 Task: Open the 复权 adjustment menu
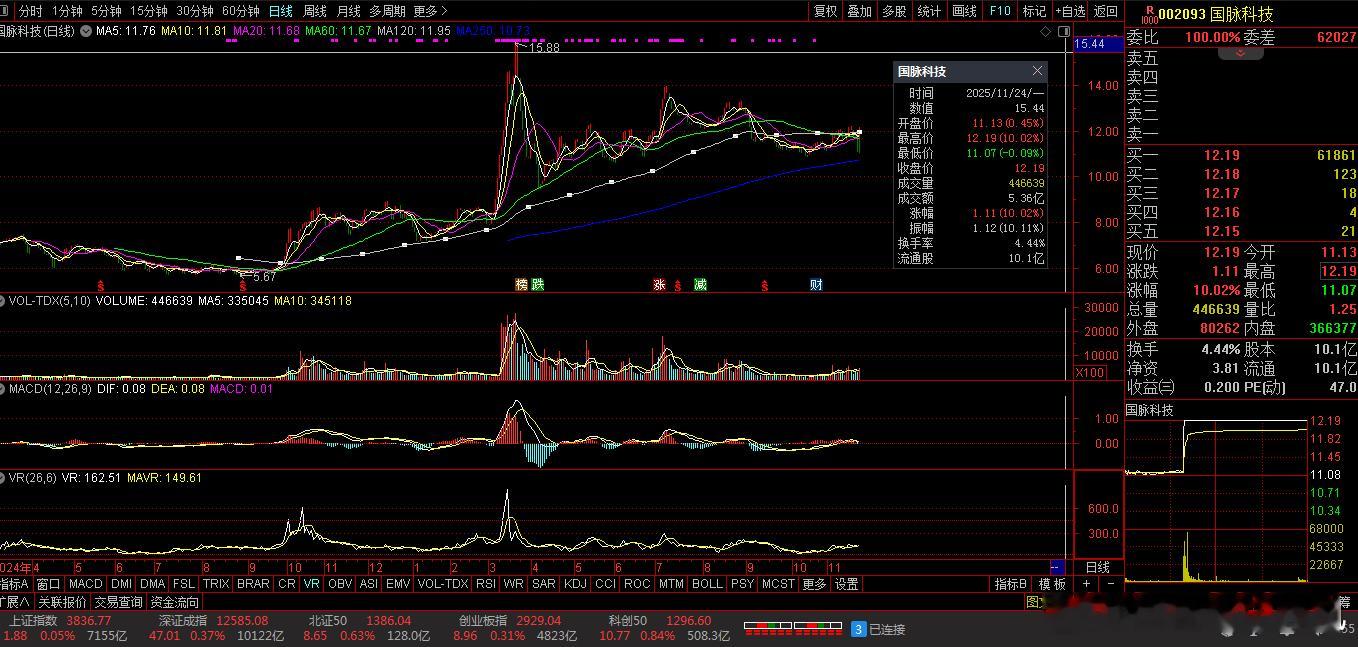point(826,11)
